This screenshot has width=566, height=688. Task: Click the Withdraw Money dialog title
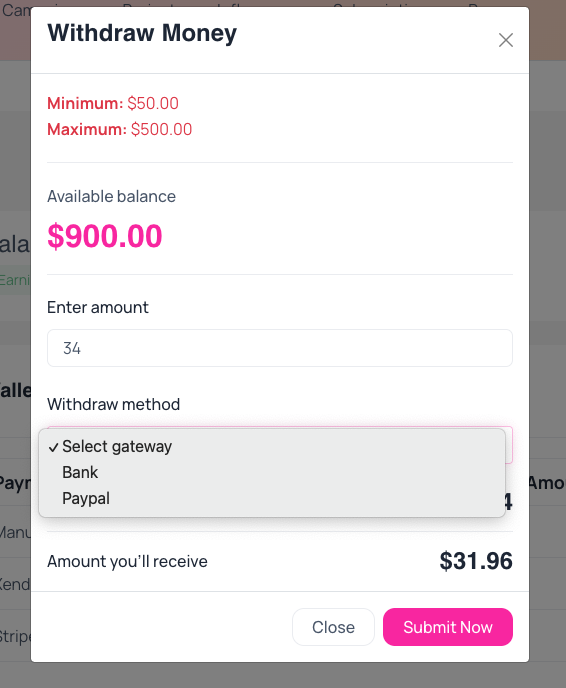point(142,33)
